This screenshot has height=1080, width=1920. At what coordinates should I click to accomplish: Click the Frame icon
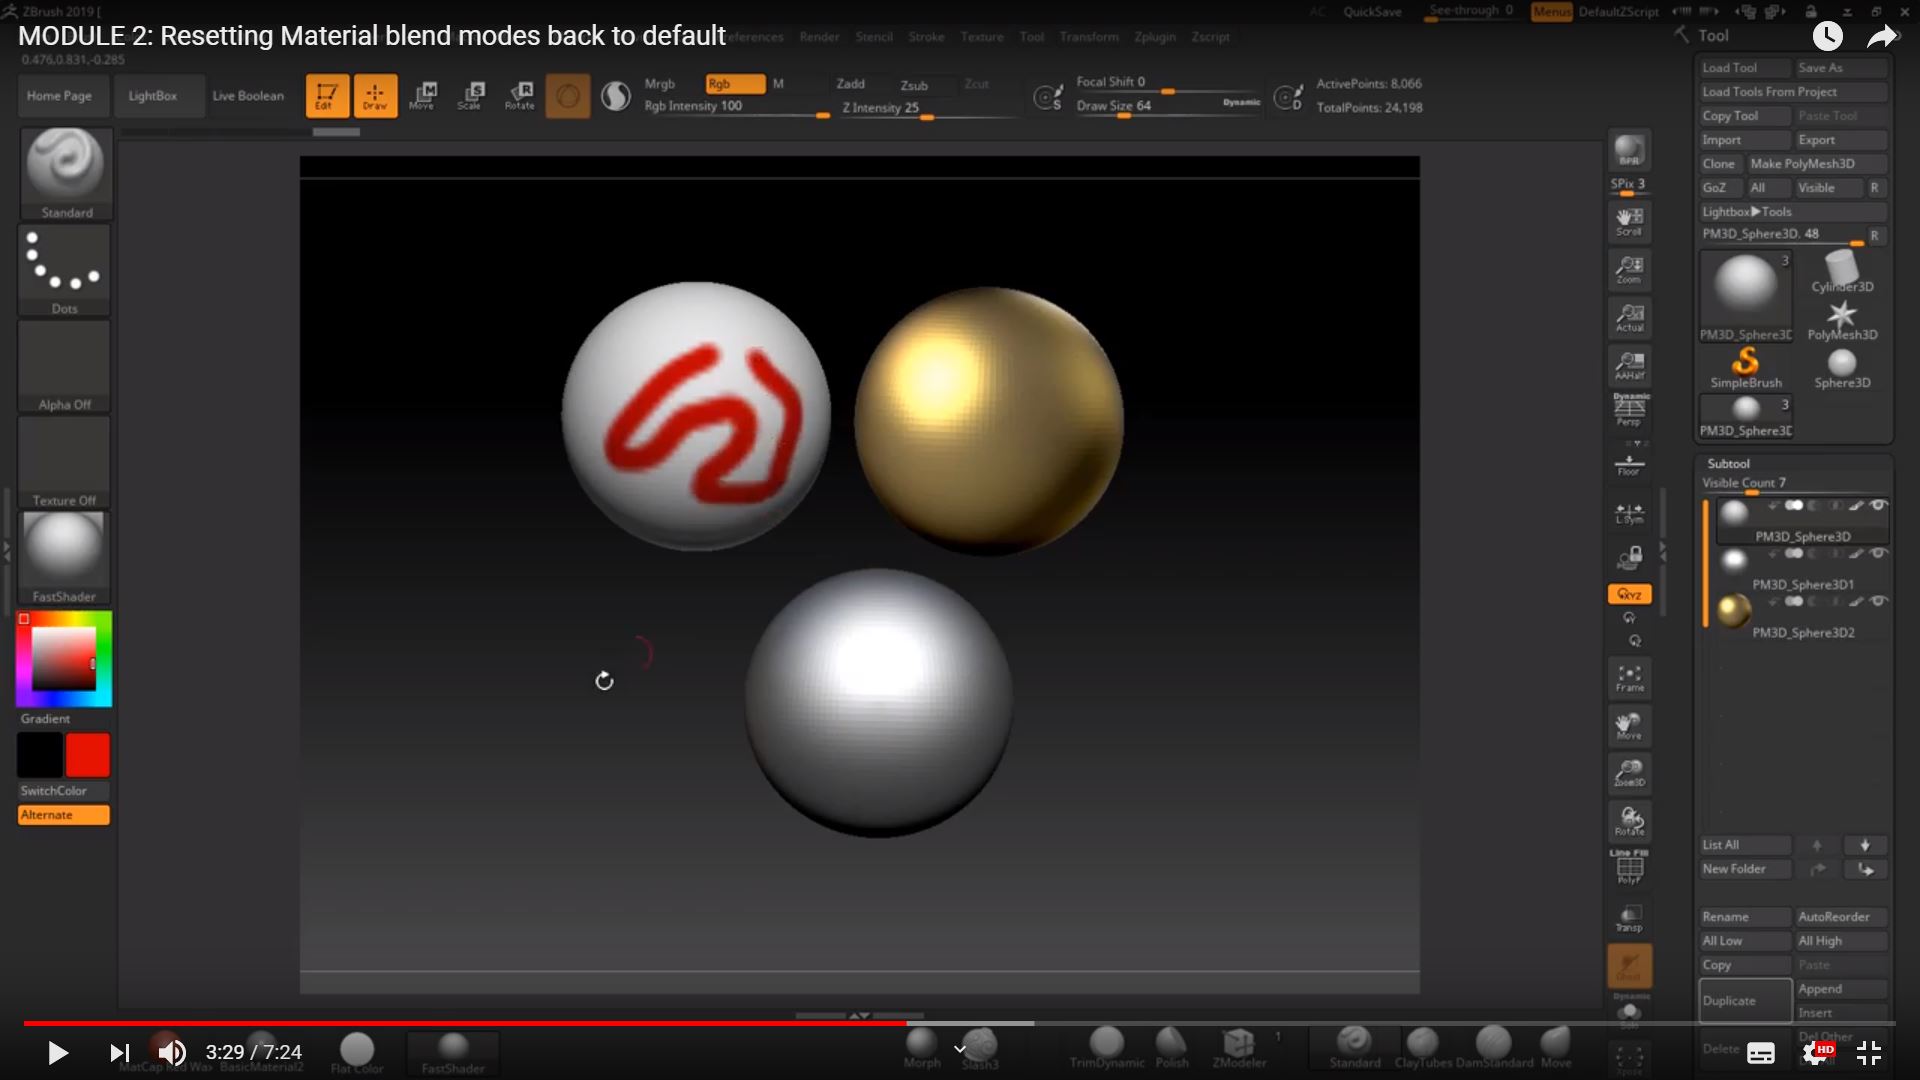(x=1629, y=678)
